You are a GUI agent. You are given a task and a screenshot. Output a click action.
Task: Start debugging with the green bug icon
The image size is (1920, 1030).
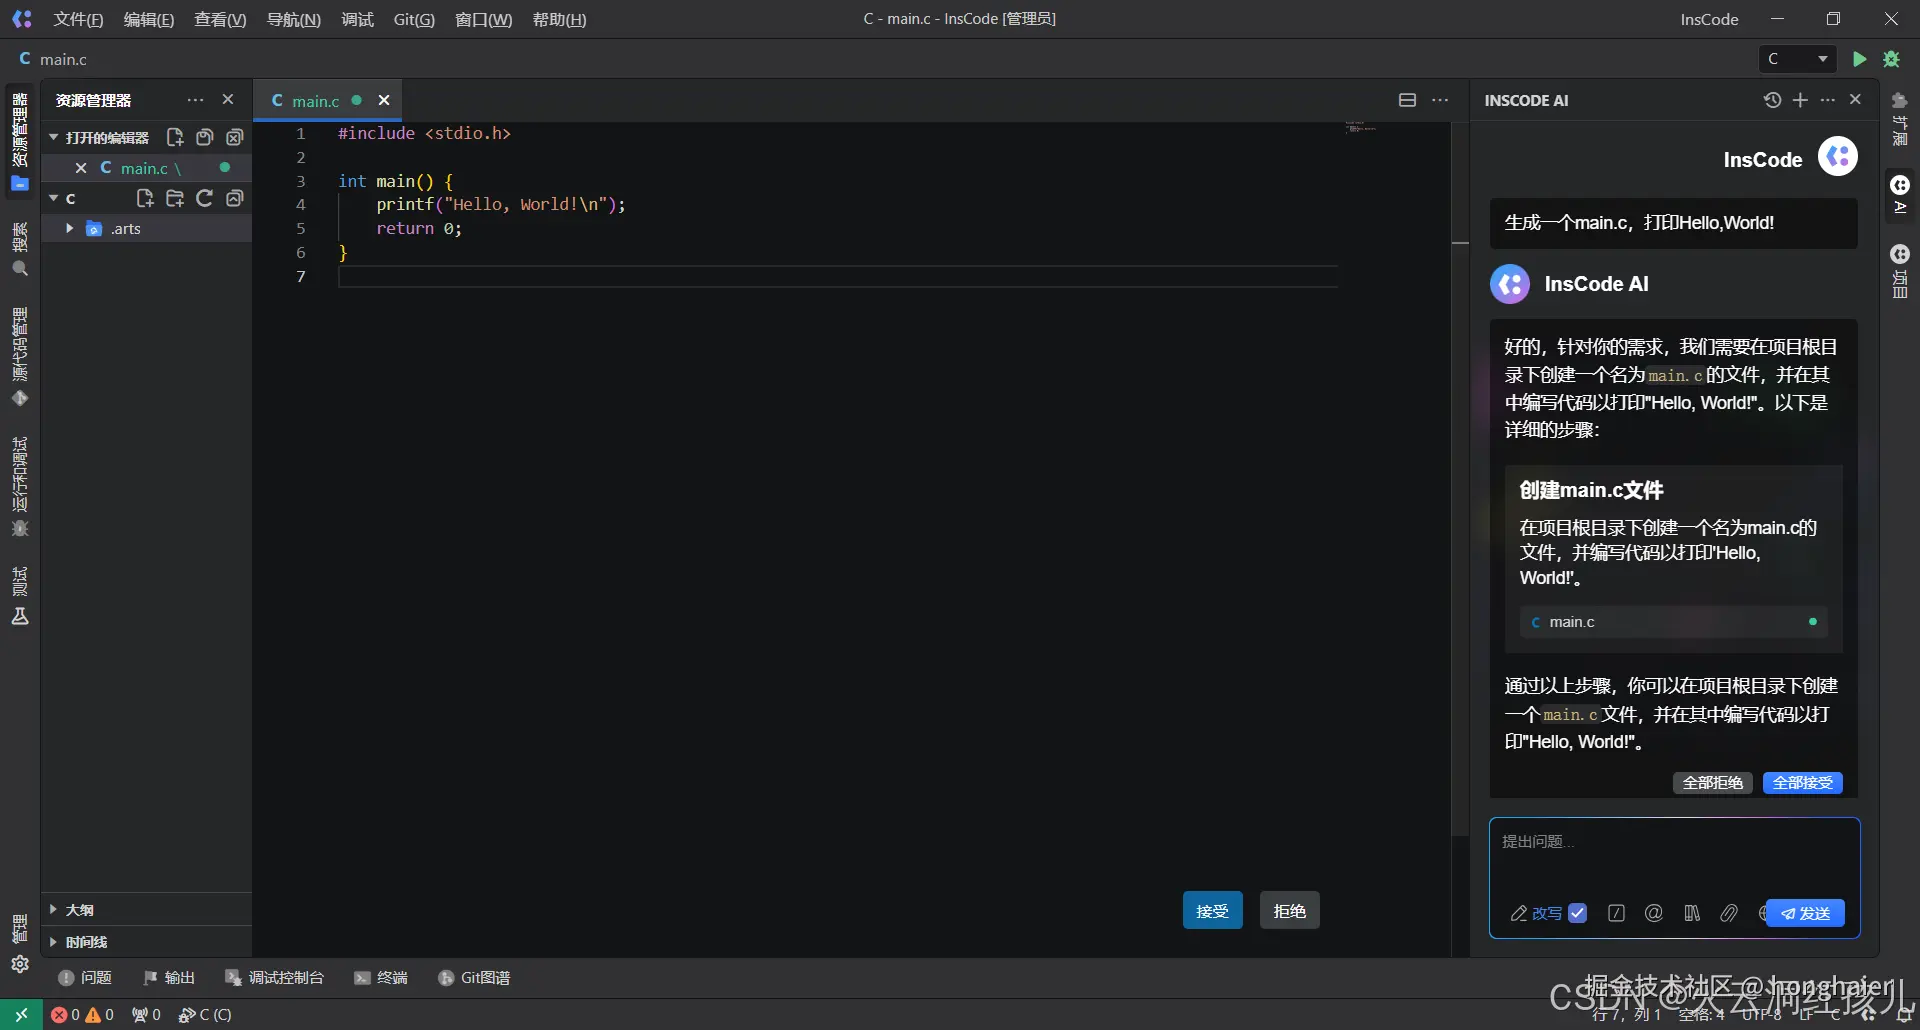point(1892,59)
